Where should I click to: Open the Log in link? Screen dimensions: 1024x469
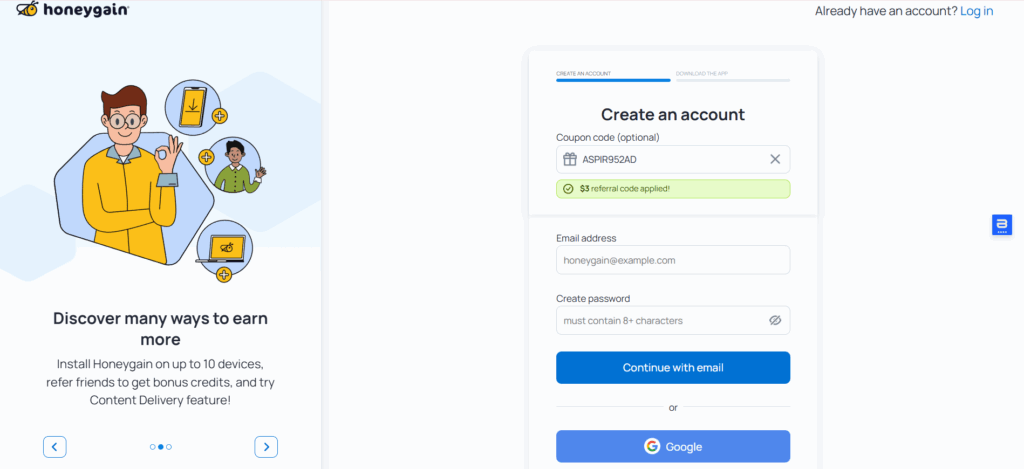click(x=976, y=11)
